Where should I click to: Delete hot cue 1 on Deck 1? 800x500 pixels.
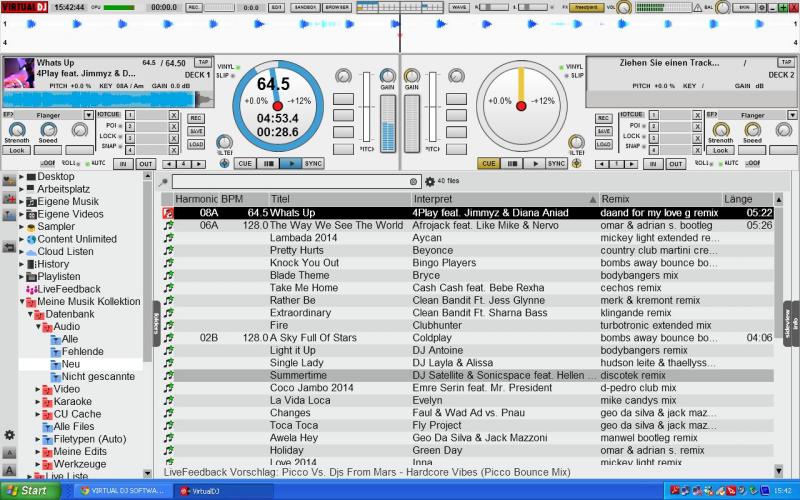[x=173, y=115]
